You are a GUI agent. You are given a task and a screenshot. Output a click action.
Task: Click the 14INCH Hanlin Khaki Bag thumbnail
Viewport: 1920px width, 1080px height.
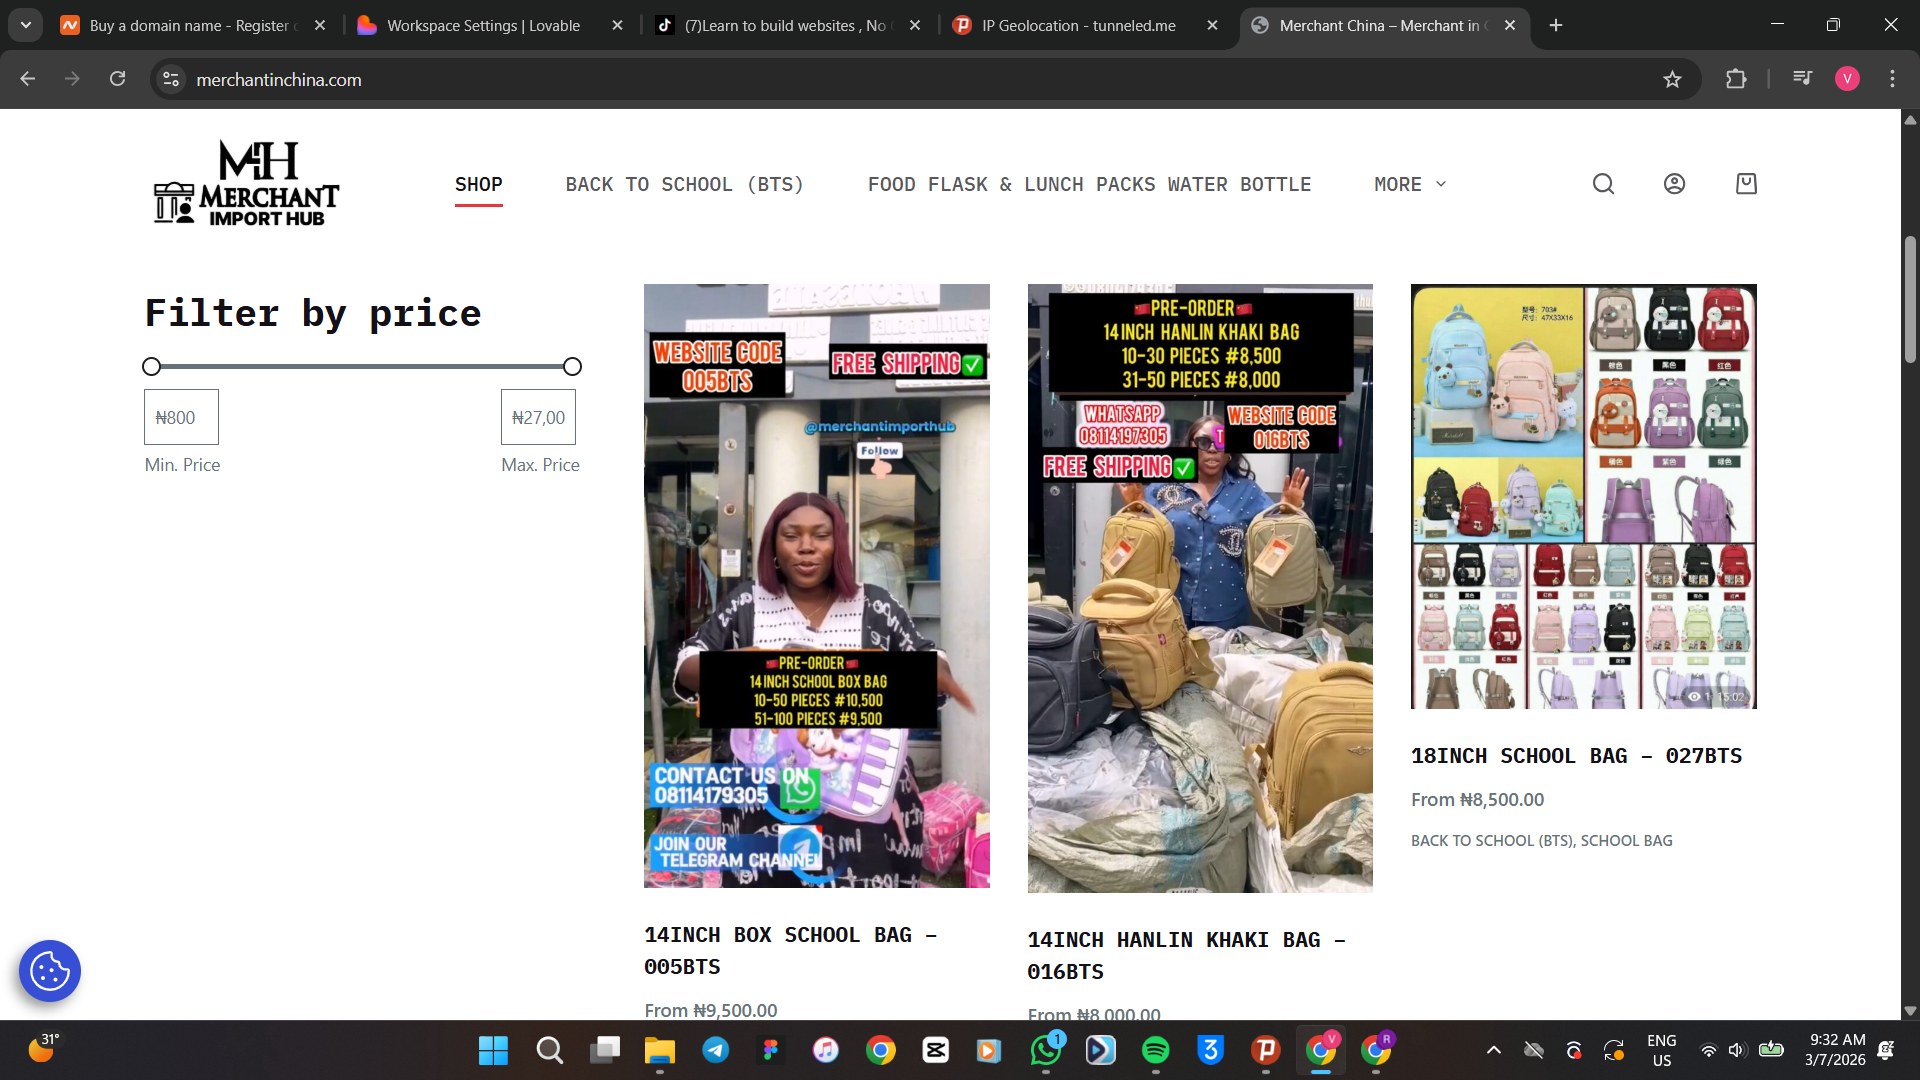[1199, 588]
